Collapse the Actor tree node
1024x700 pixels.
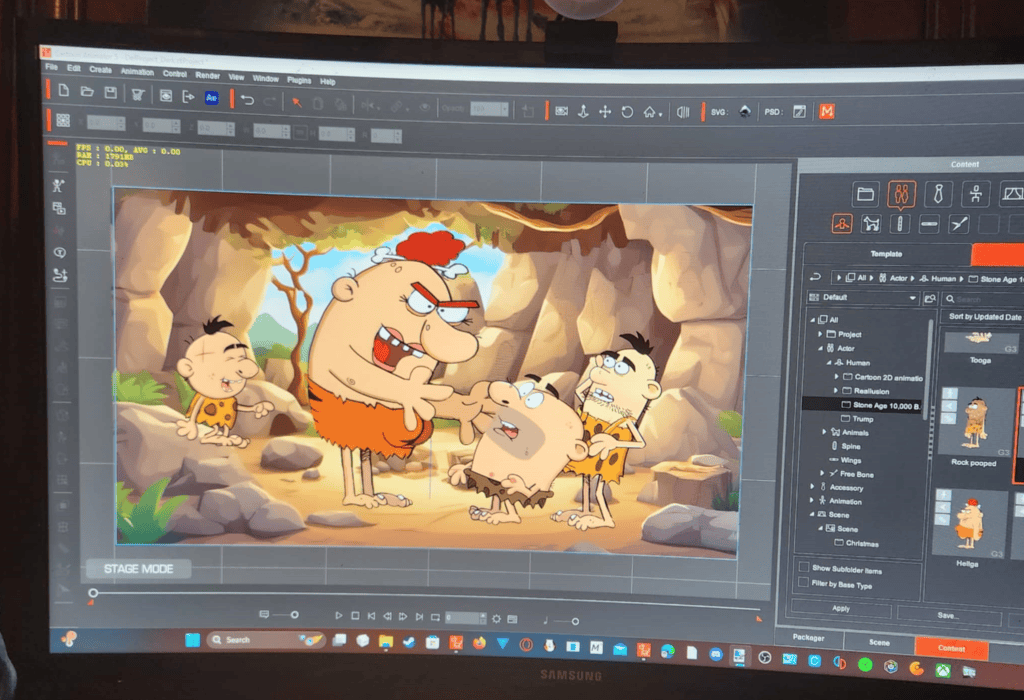(x=820, y=348)
